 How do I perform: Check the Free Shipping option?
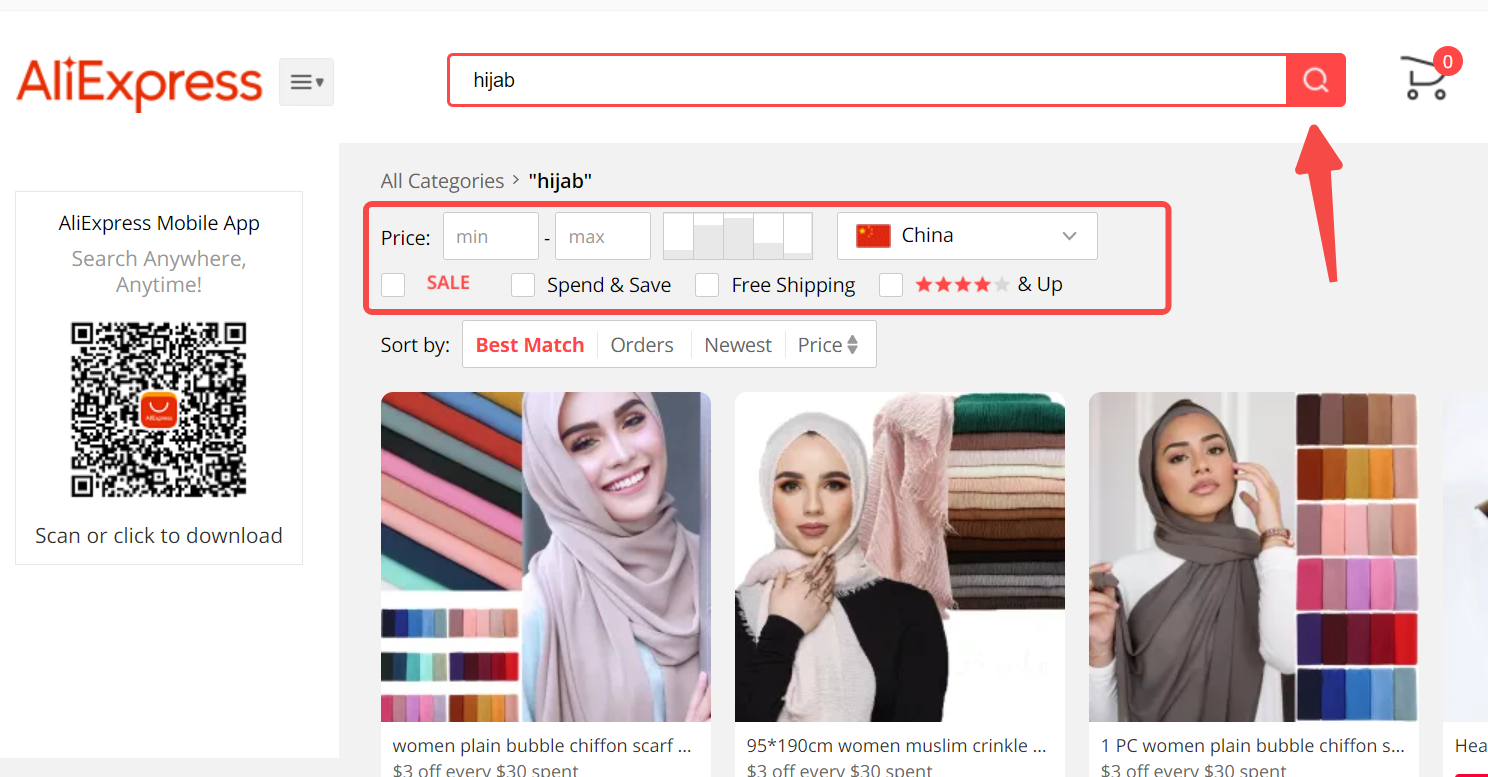click(707, 285)
